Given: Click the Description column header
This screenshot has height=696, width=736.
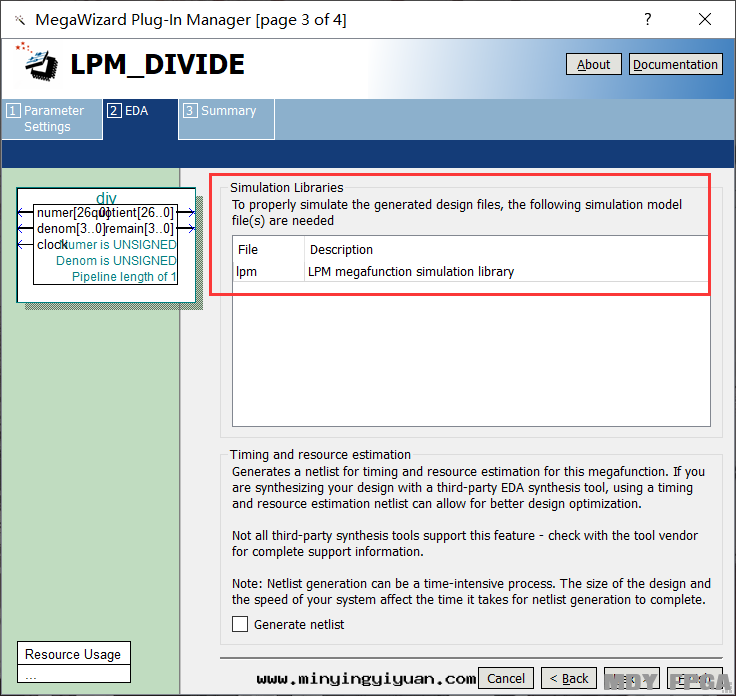Looking at the screenshot, I should tap(341, 249).
